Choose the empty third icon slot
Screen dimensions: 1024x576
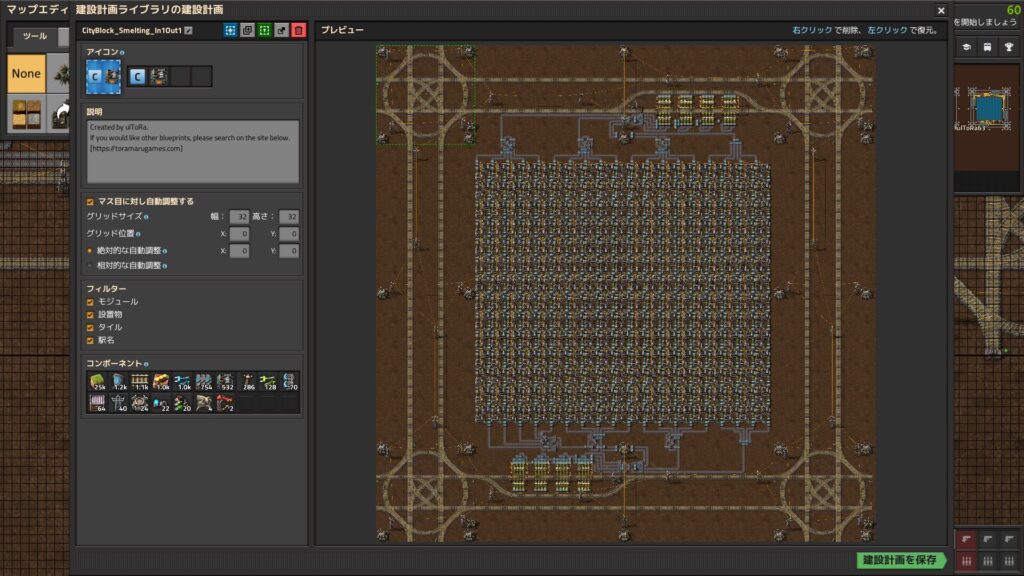(x=180, y=76)
